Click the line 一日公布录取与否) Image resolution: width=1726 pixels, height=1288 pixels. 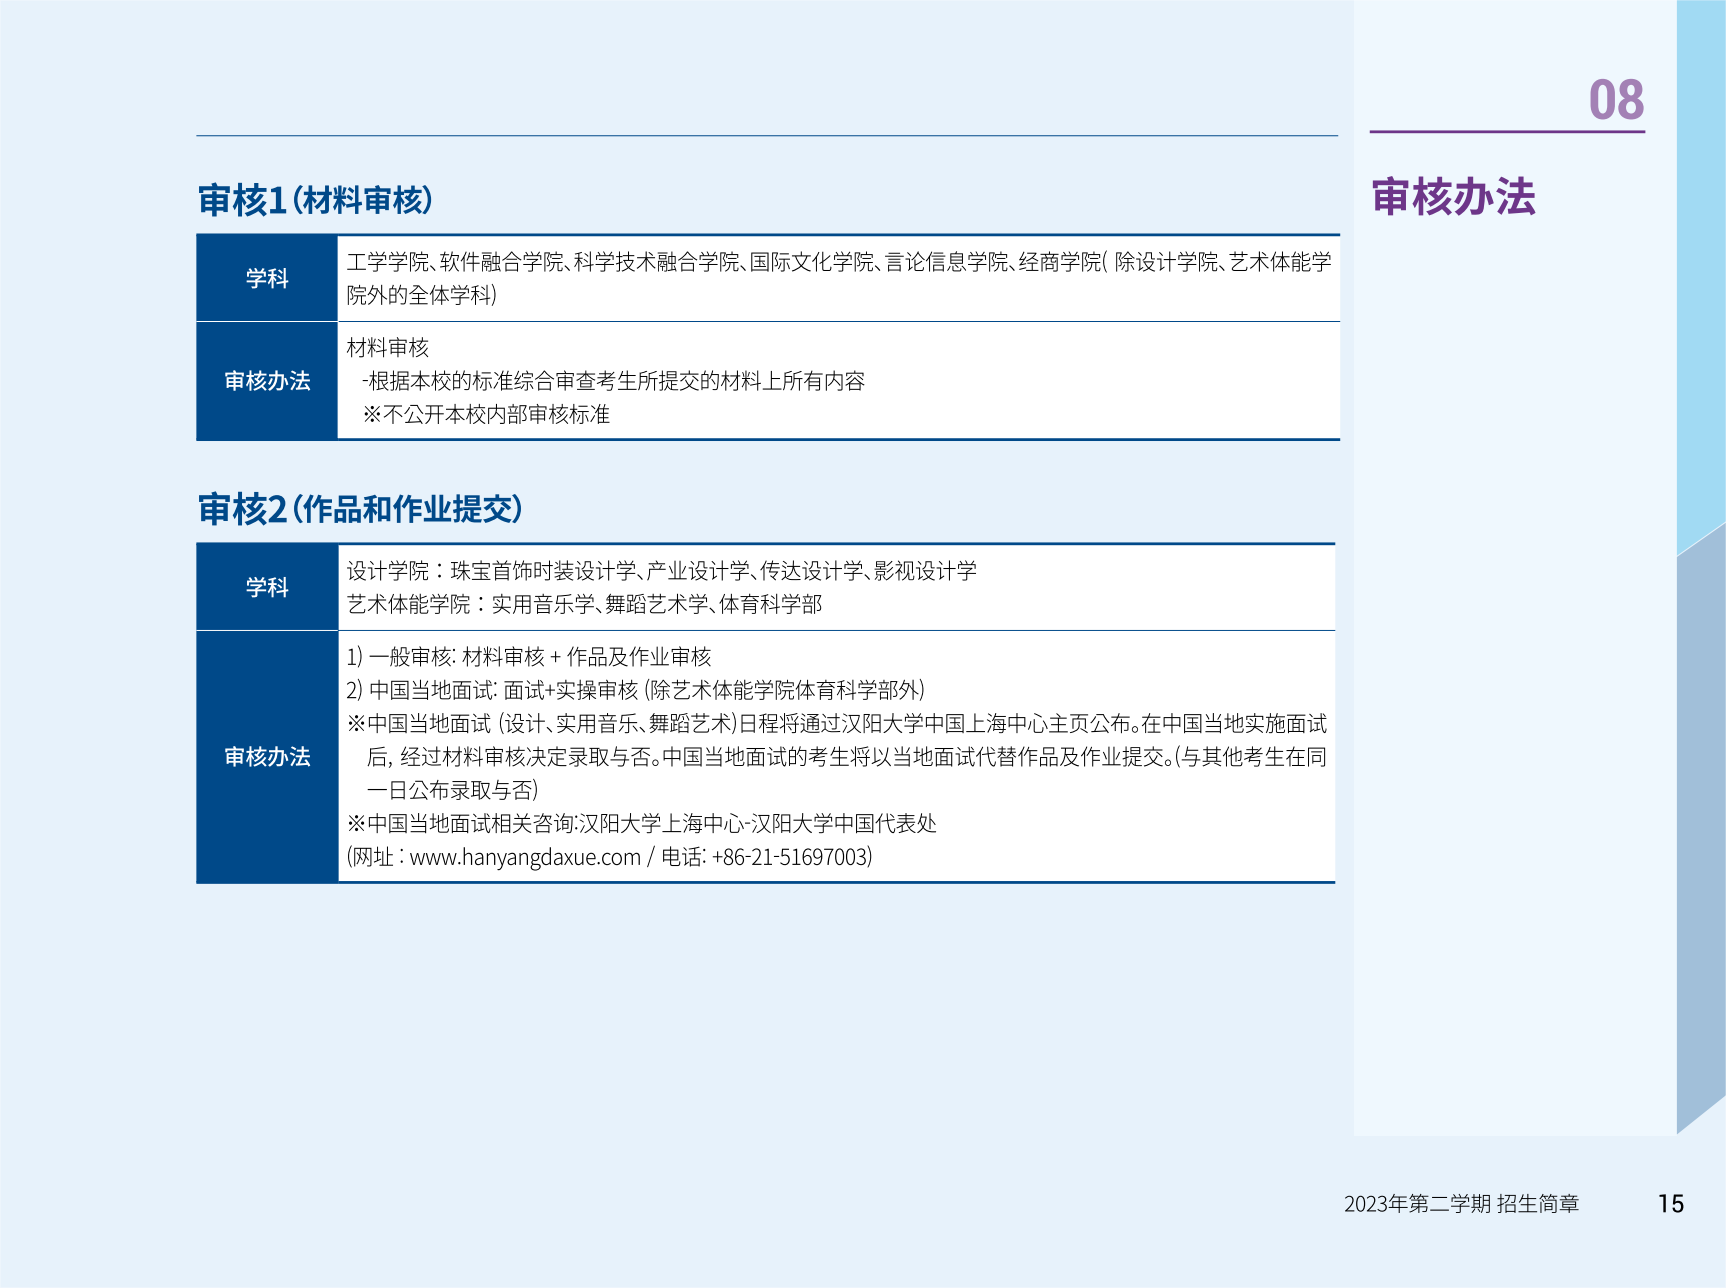[453, 790]
